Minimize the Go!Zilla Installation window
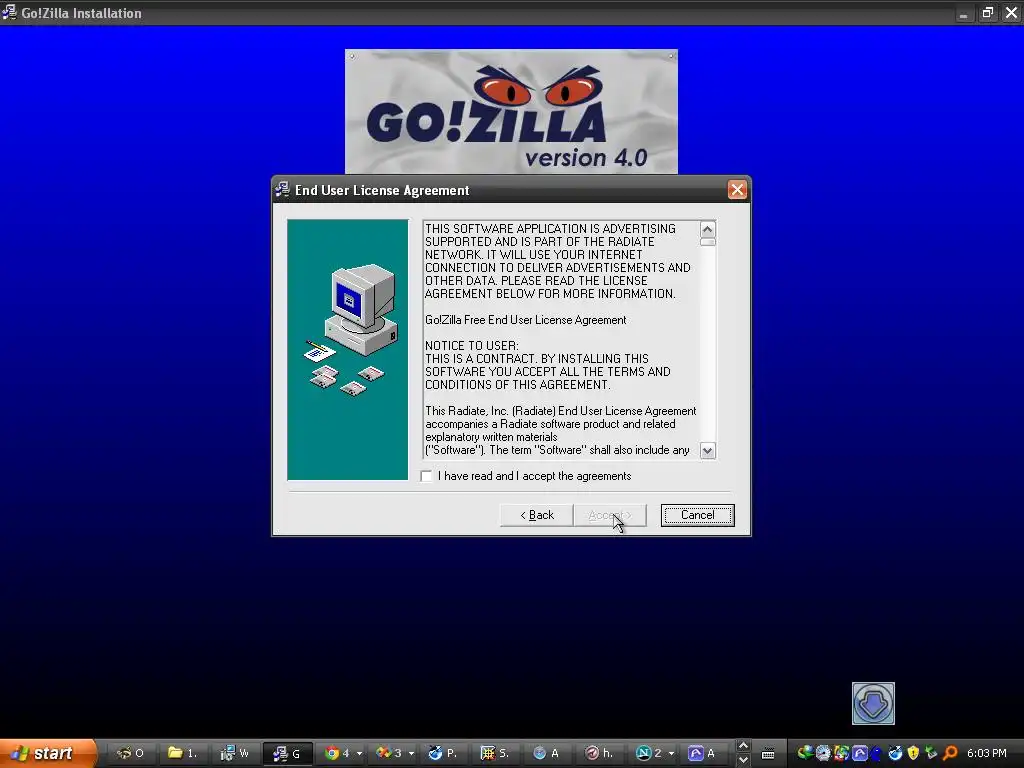Screen dimensions: 1024x768 pyautogui.click(x=963, y=13)
